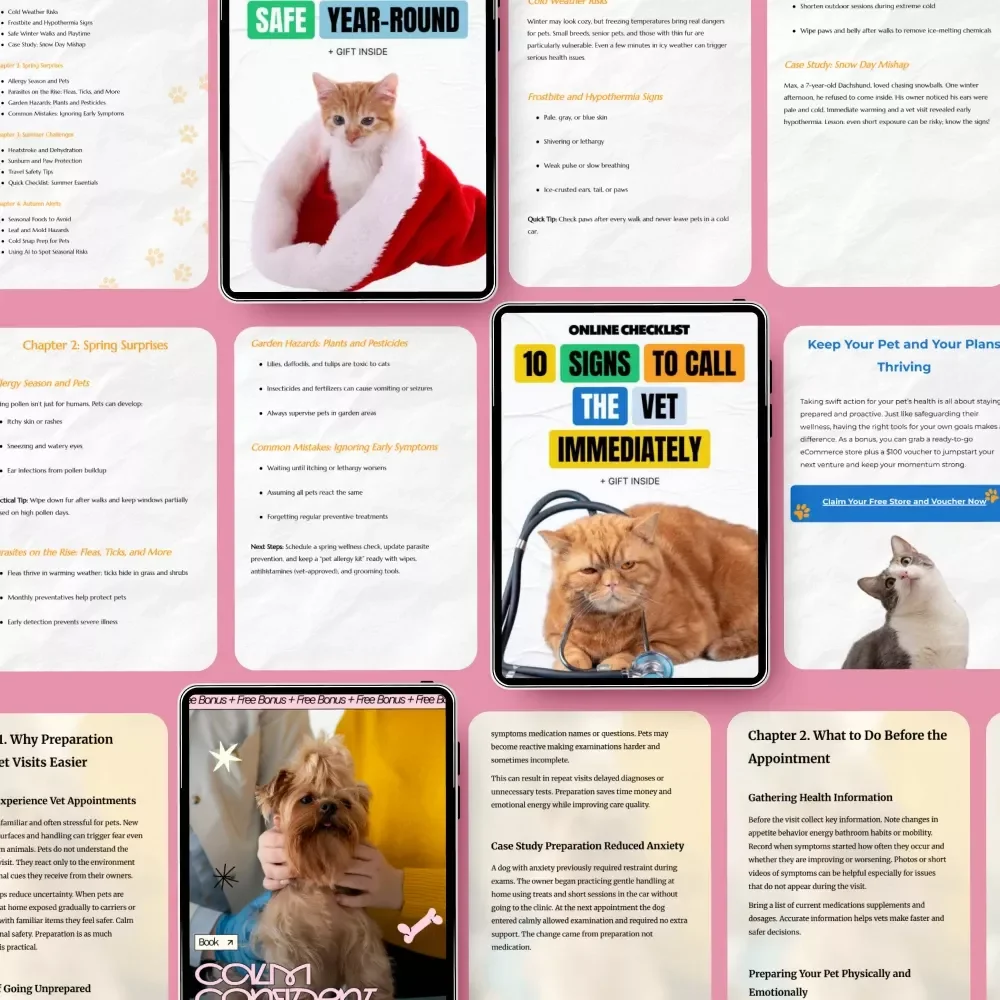
Task: Select Keep Your Pet and Your Plans Thriving heading
Action: [904, 355]
